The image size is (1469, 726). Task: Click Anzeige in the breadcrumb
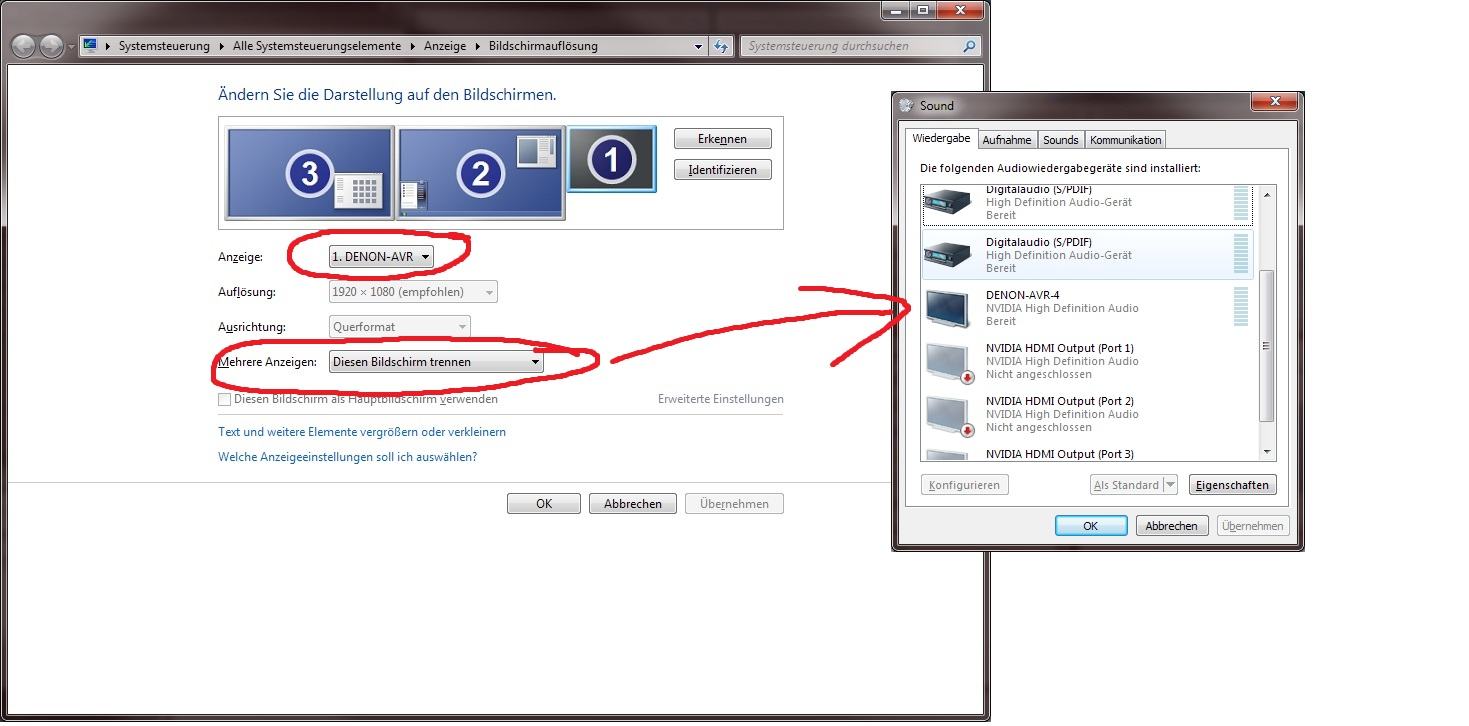pyautogui.click(x=445, y=46)
